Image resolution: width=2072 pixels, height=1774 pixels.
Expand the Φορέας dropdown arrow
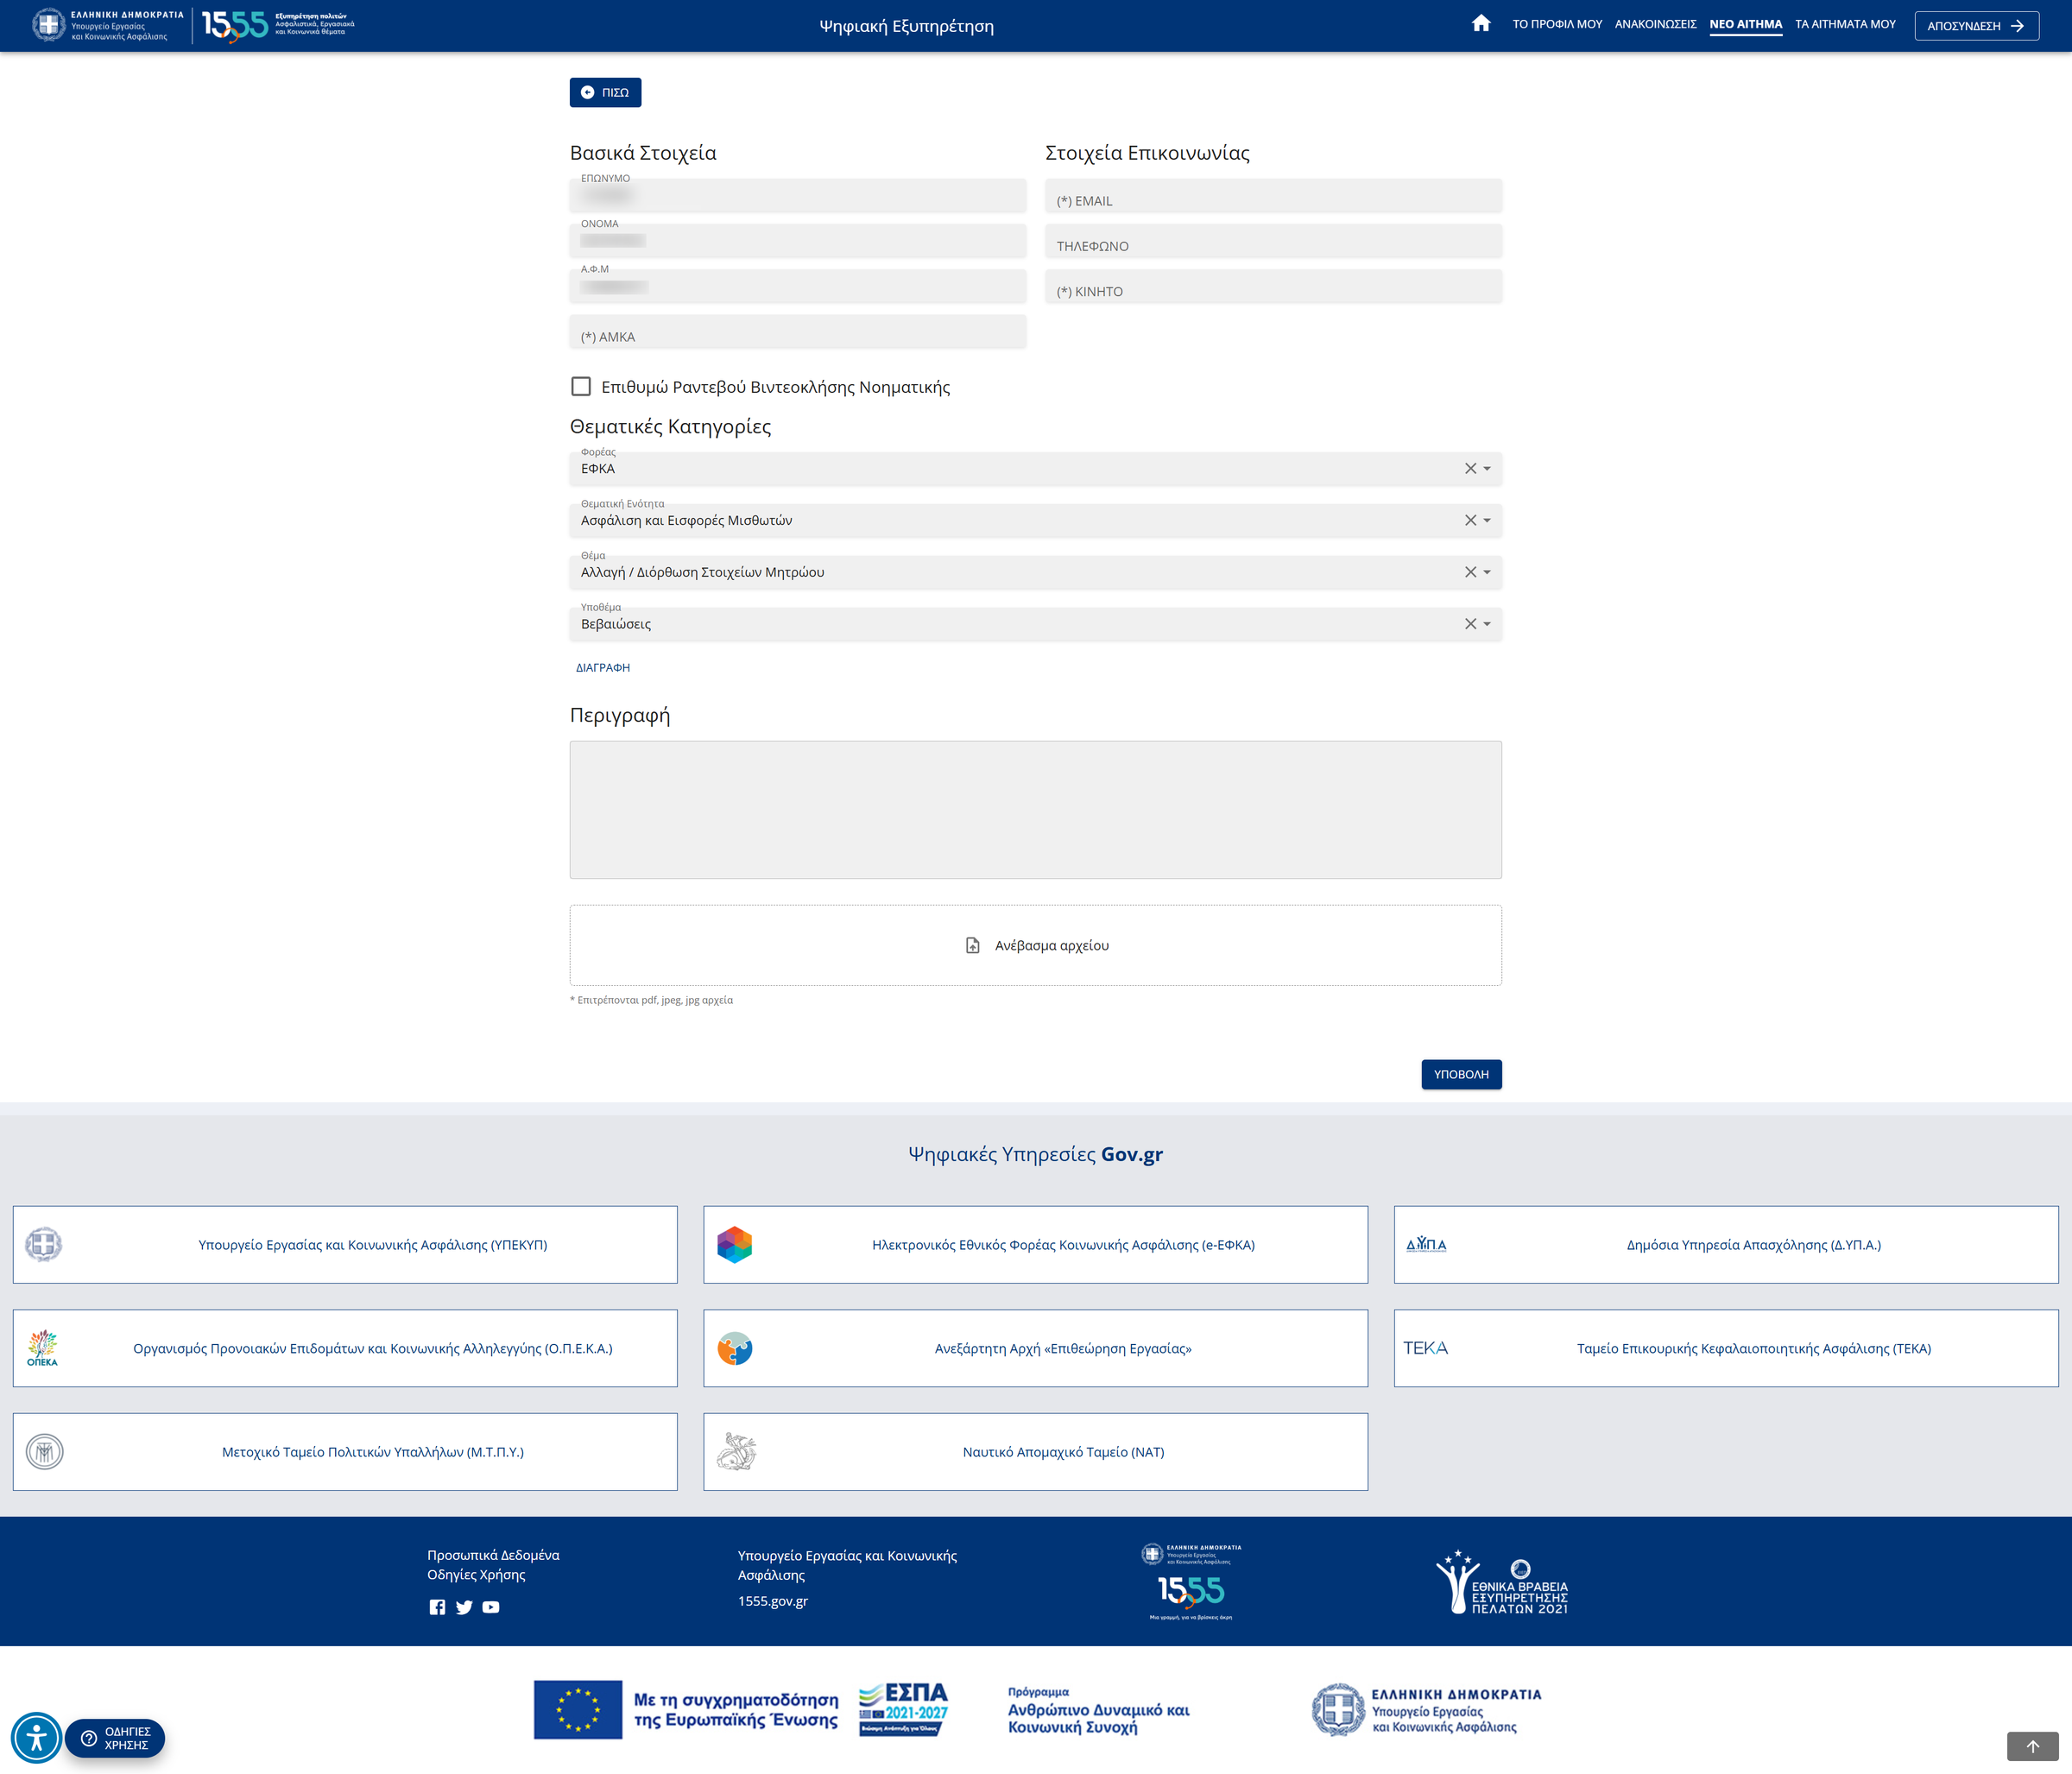click(1487, 469)
